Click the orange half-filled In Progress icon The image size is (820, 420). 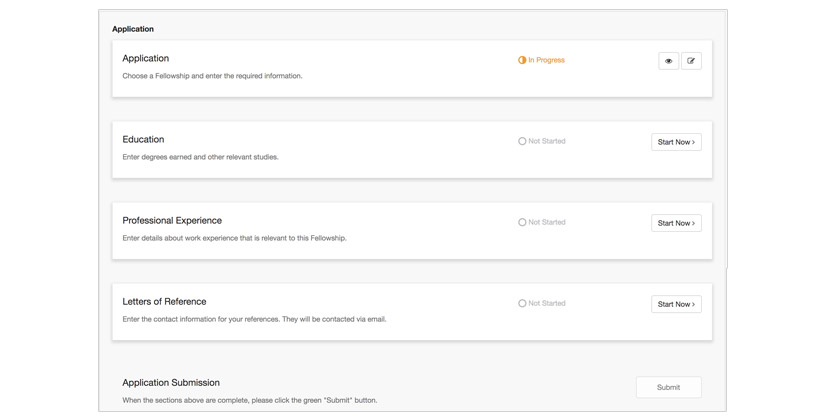click(522, 60)
